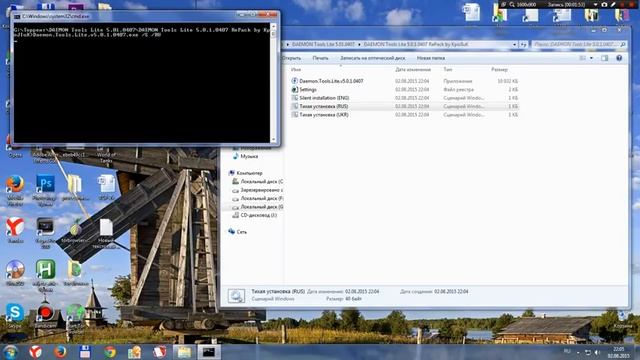The height and width of the screenshot is (360, 640).
Task: Click the DAEMON Tools Lite 5.0.1.0407 breadcrumb
Action: click(x=323, y=44)
